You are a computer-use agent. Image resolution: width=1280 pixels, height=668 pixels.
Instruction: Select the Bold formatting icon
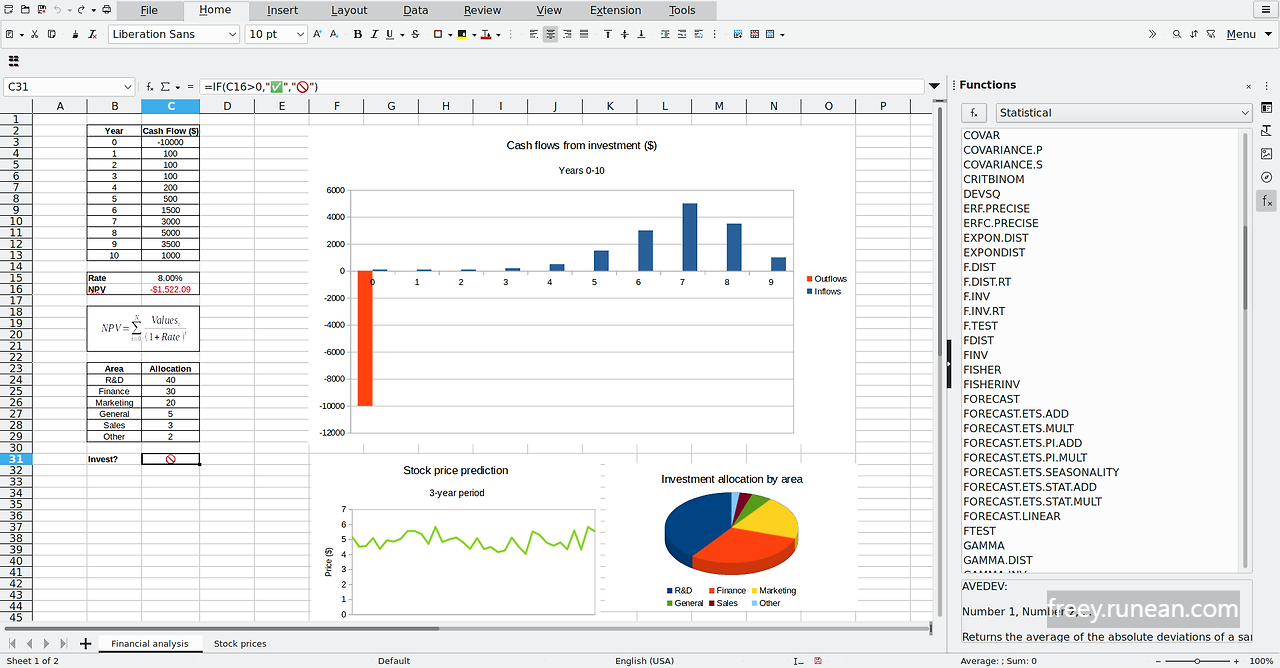click(357, 34)
